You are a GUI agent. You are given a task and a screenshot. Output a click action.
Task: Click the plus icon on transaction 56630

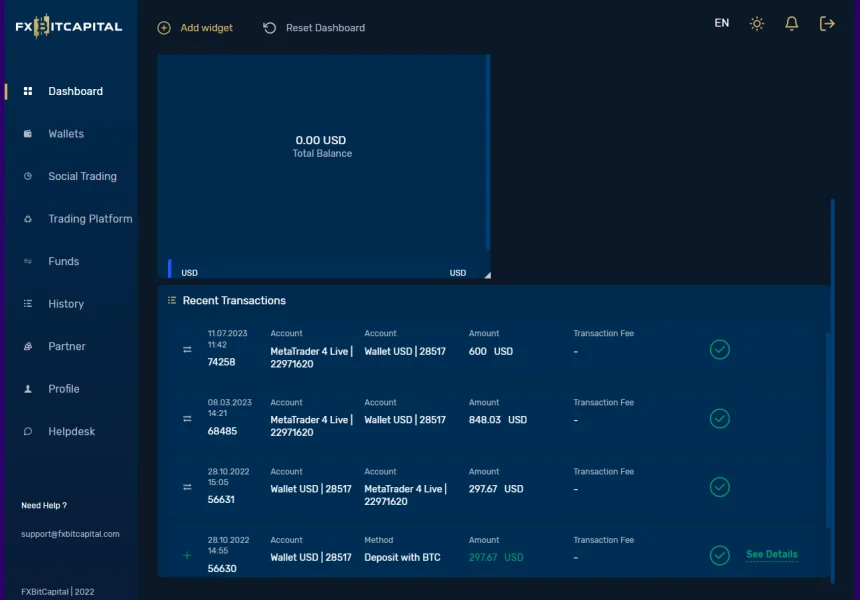187,555
